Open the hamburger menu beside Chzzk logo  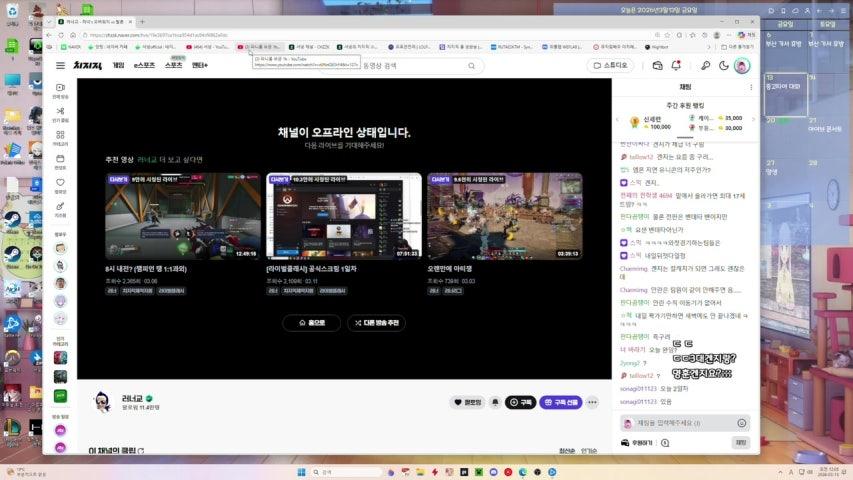click(60, 65)
